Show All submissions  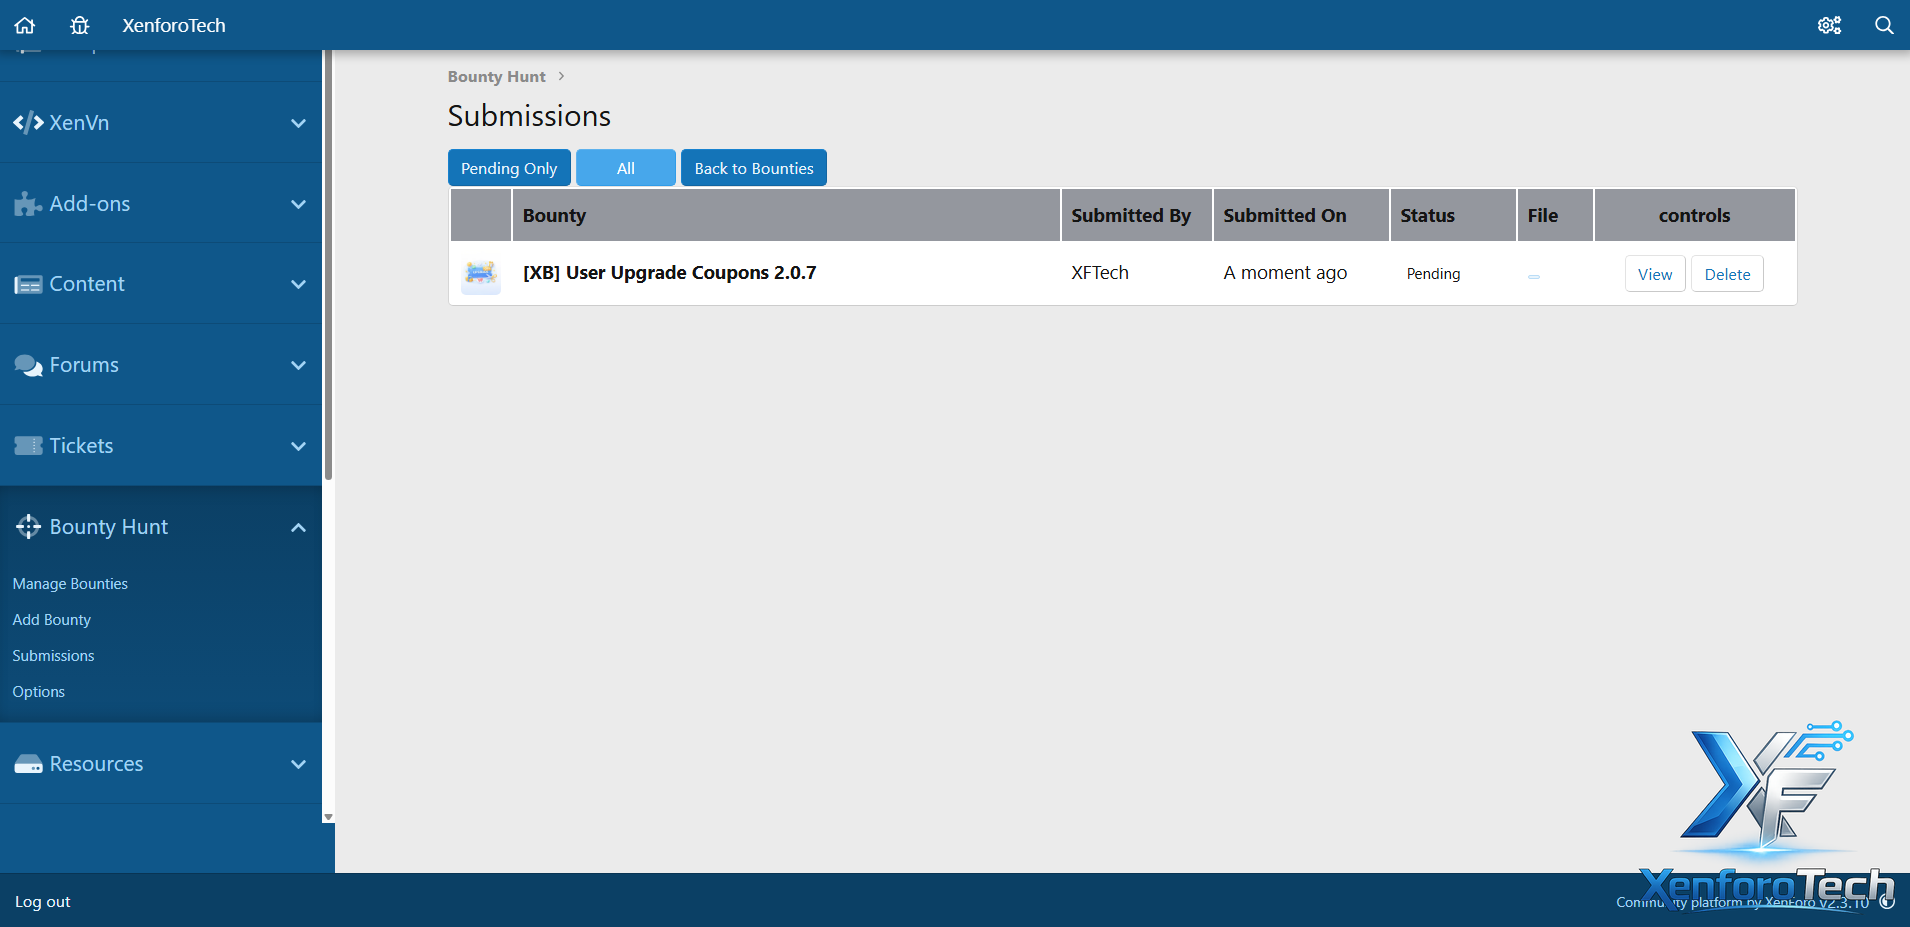625,168
